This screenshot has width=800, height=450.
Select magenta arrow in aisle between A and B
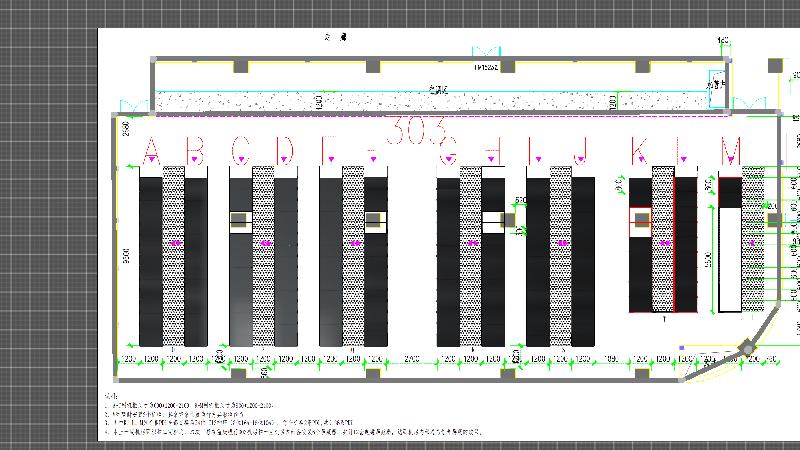[175, 243]
